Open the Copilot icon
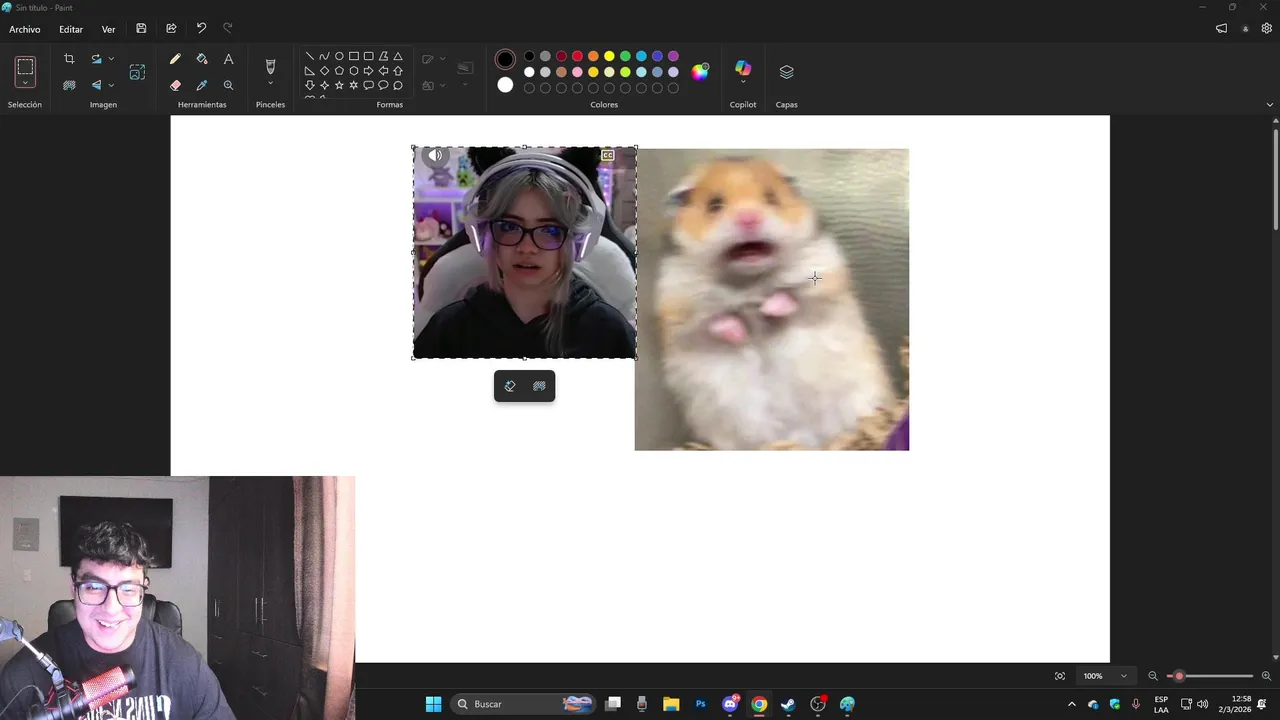 [743, 67]
